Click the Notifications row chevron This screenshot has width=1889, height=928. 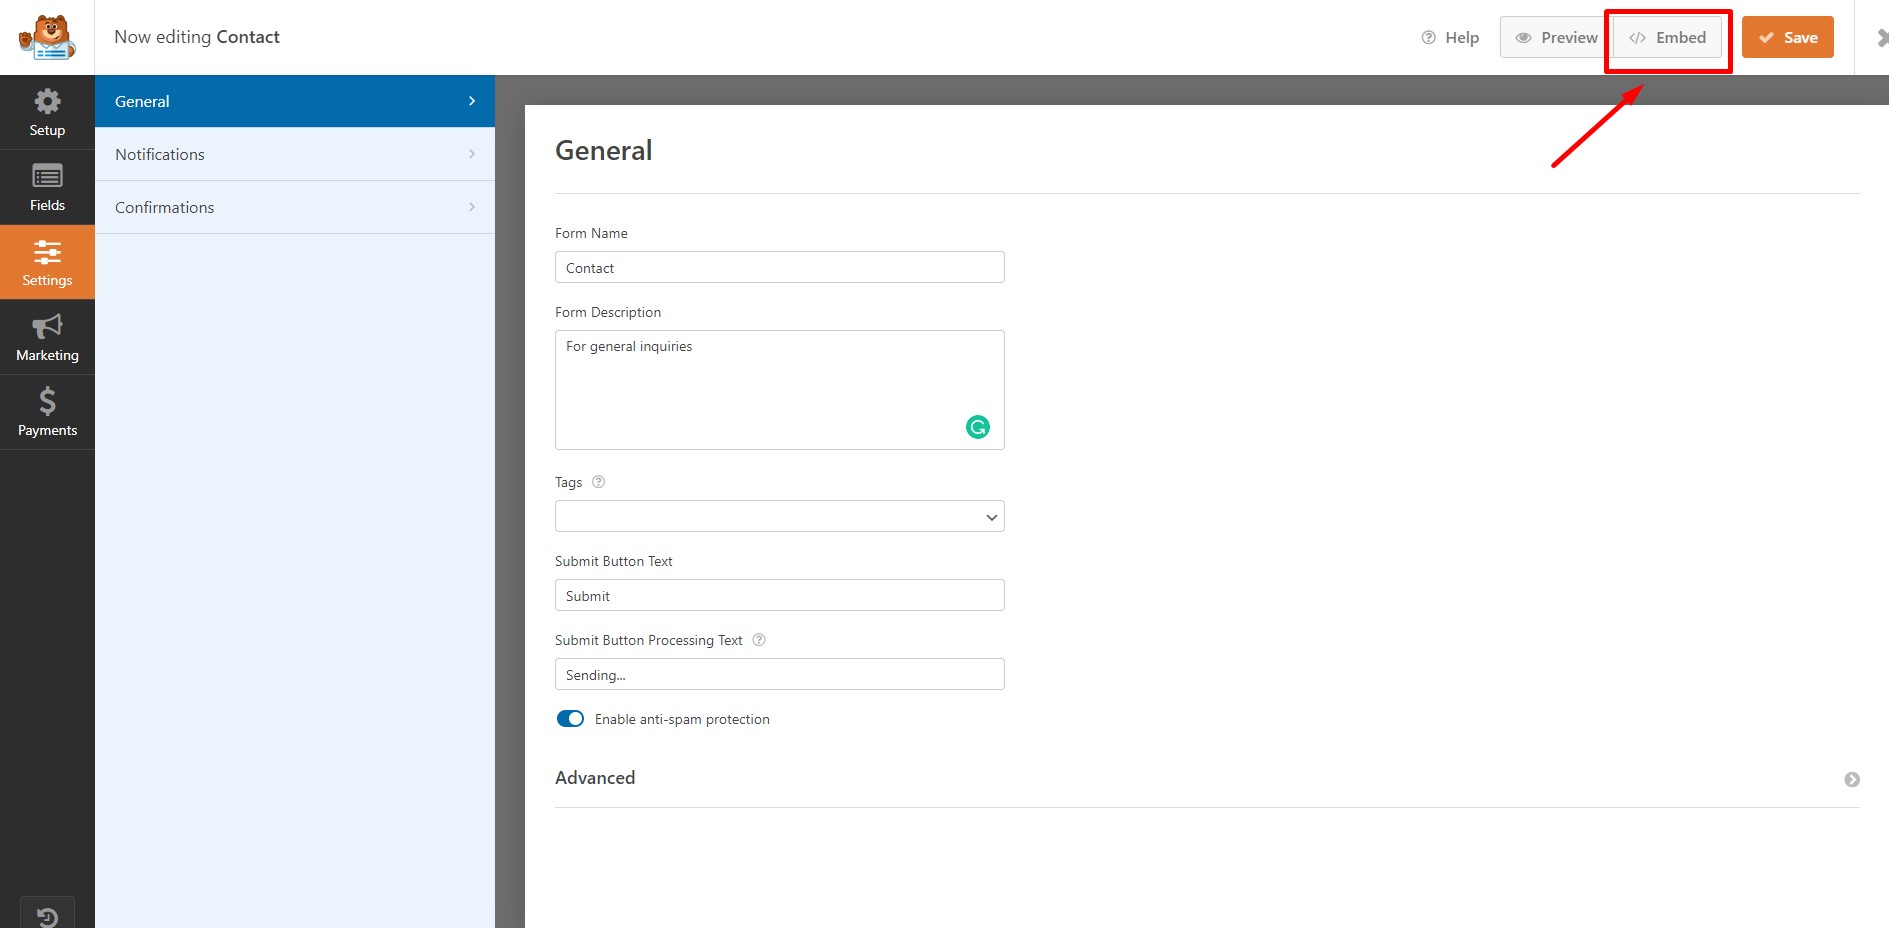click(472, 154)
